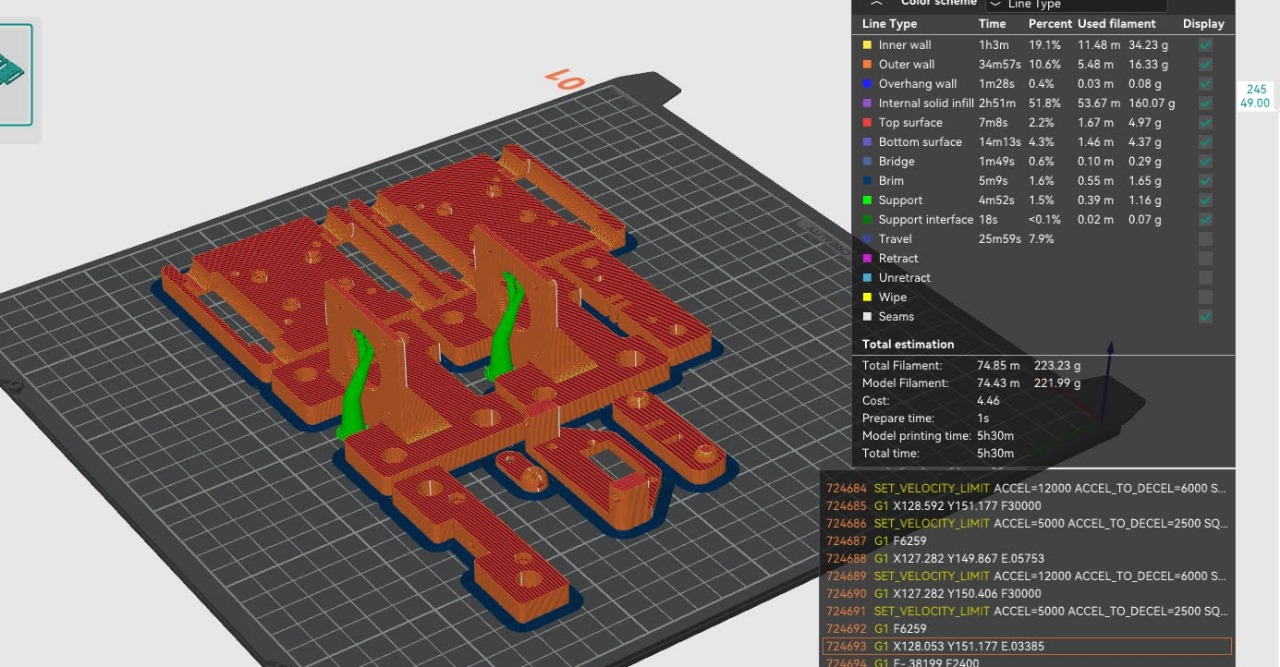Click the 'Internal solid infill' row label
Image resolution: width=1280 pixels, height=667 pixels.
point(926,103)
